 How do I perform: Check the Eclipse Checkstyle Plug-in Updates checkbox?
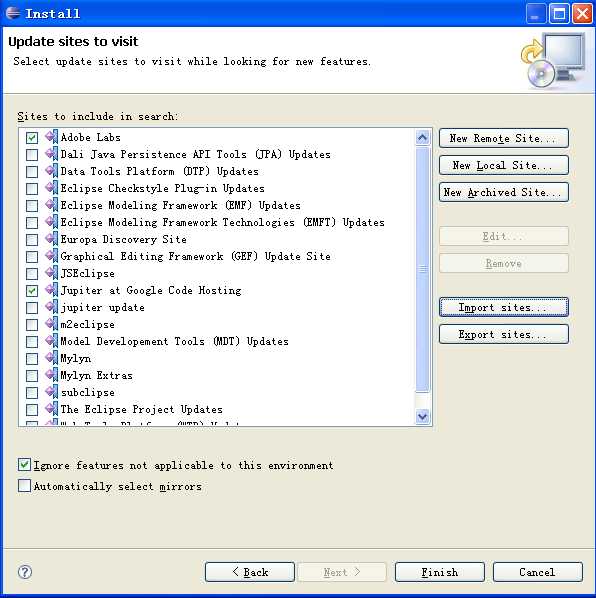tap(32, 188)
